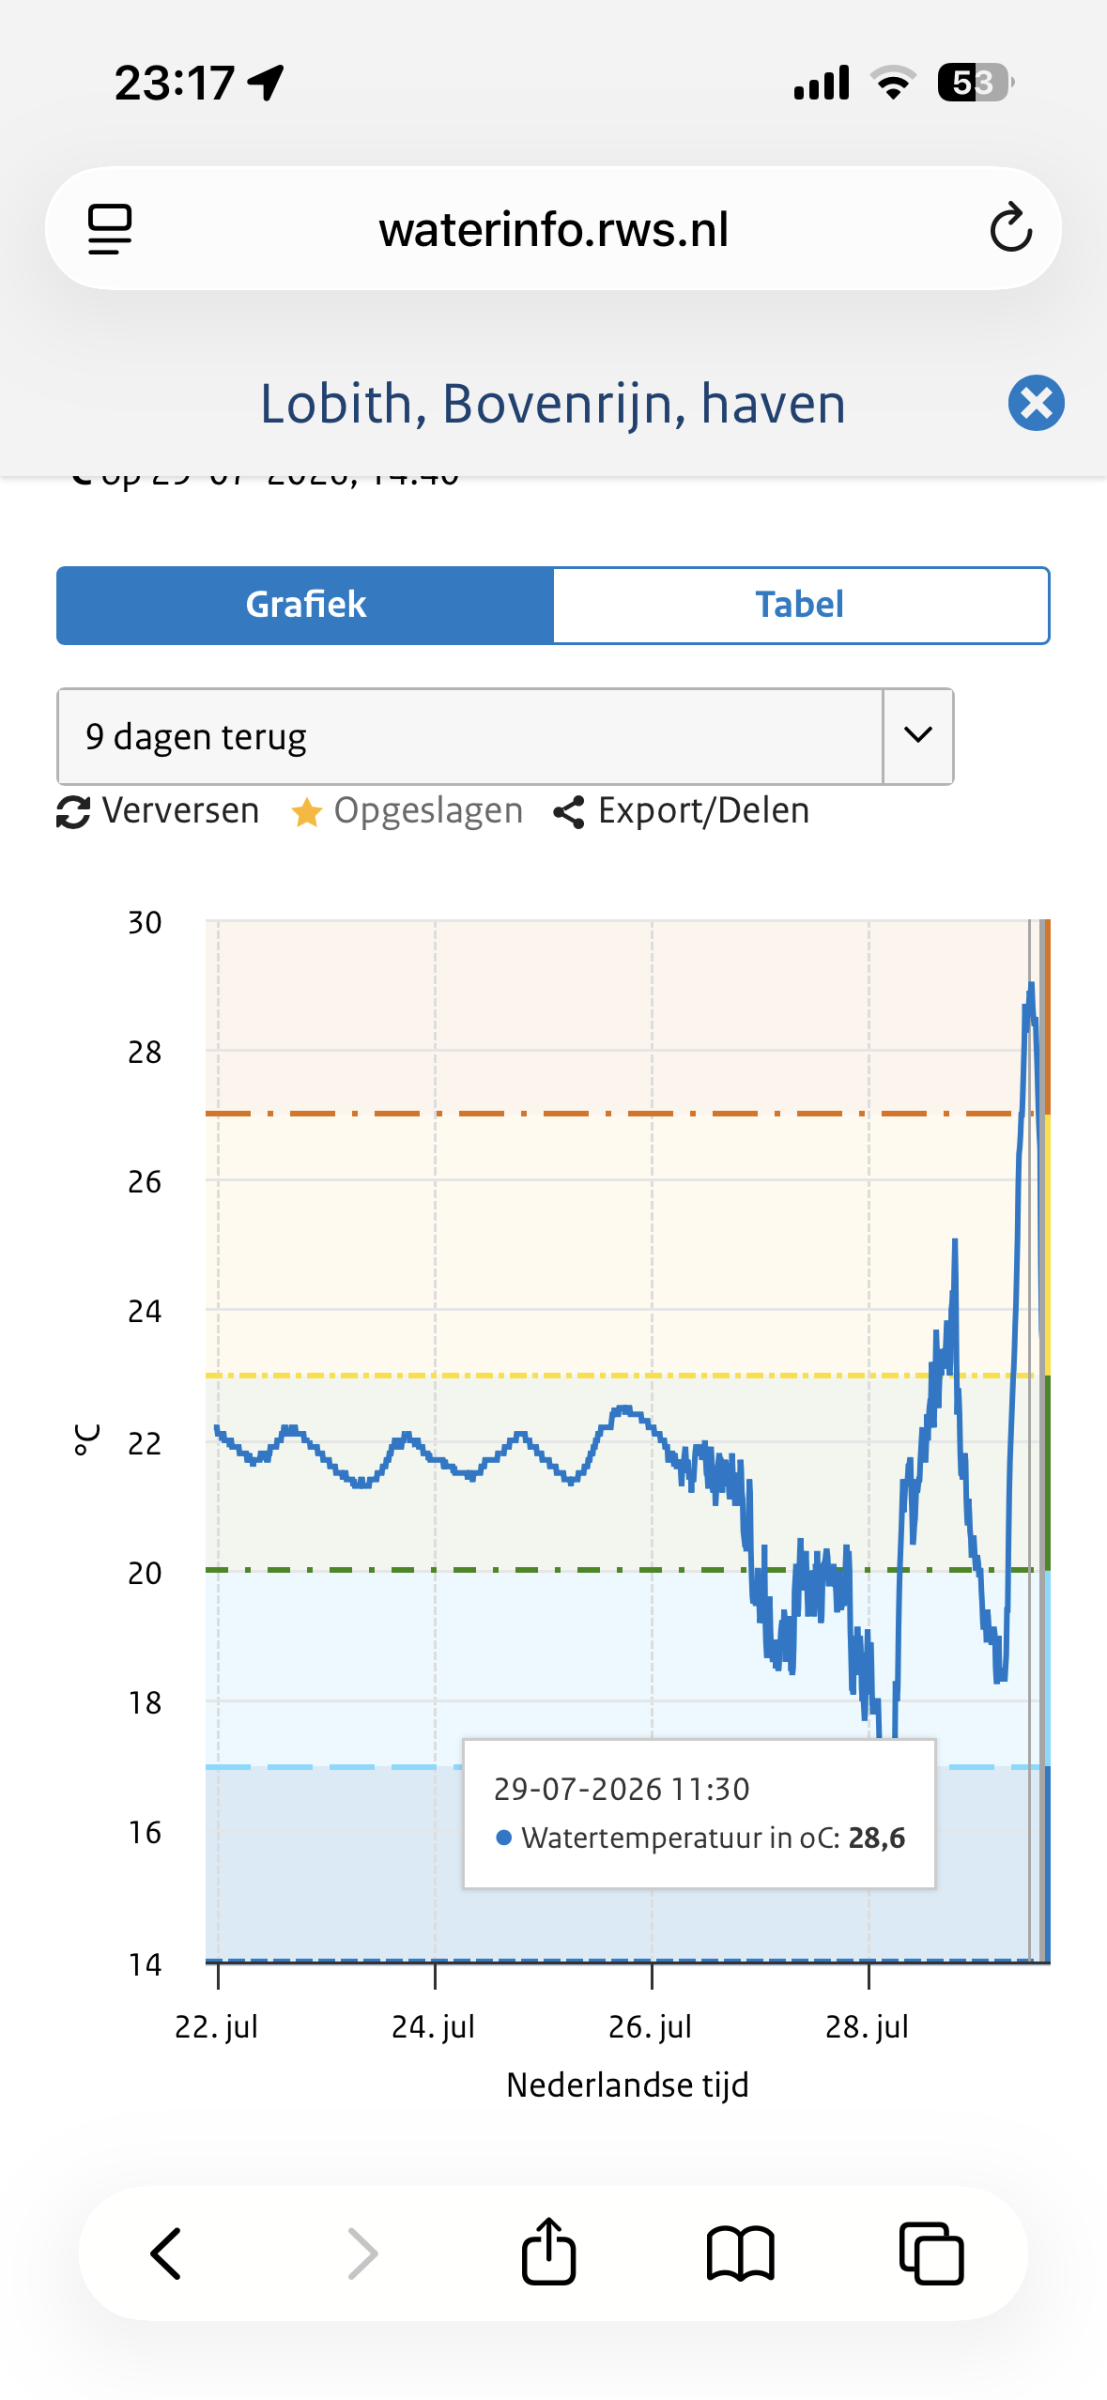
Task: Toggle the Opgeslagen star favorite
Action: point(407,811)
